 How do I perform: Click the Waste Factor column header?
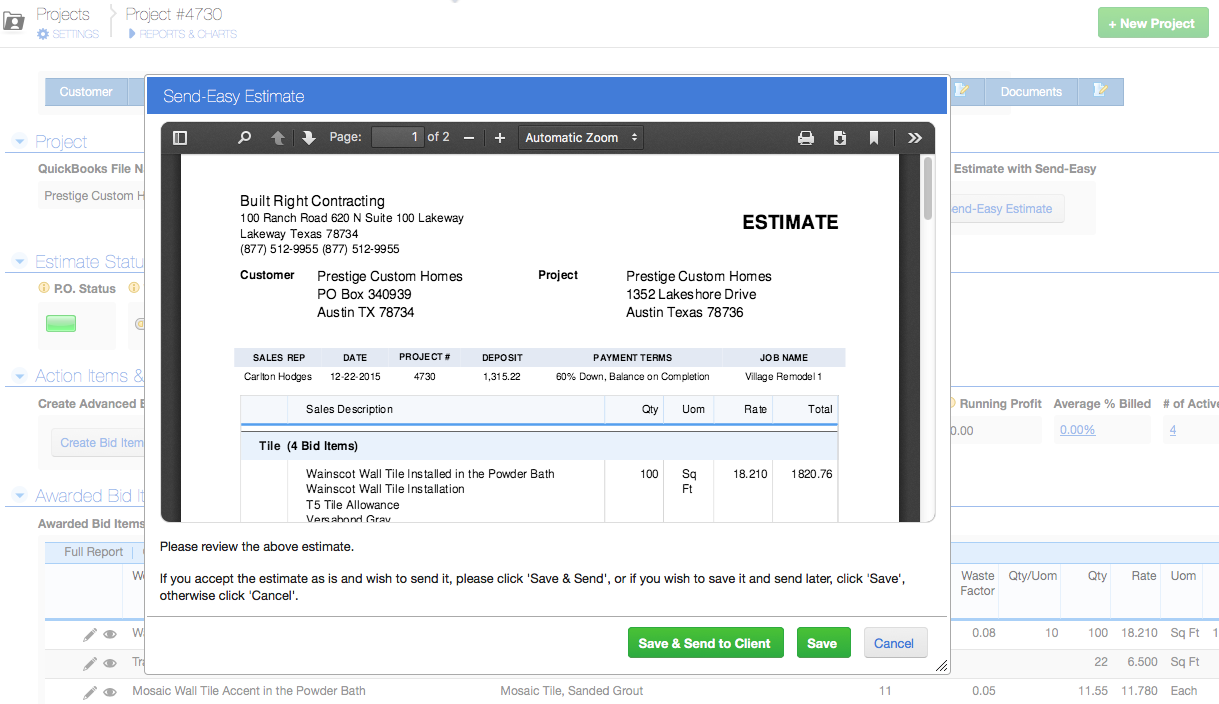[x=977, y=583]
